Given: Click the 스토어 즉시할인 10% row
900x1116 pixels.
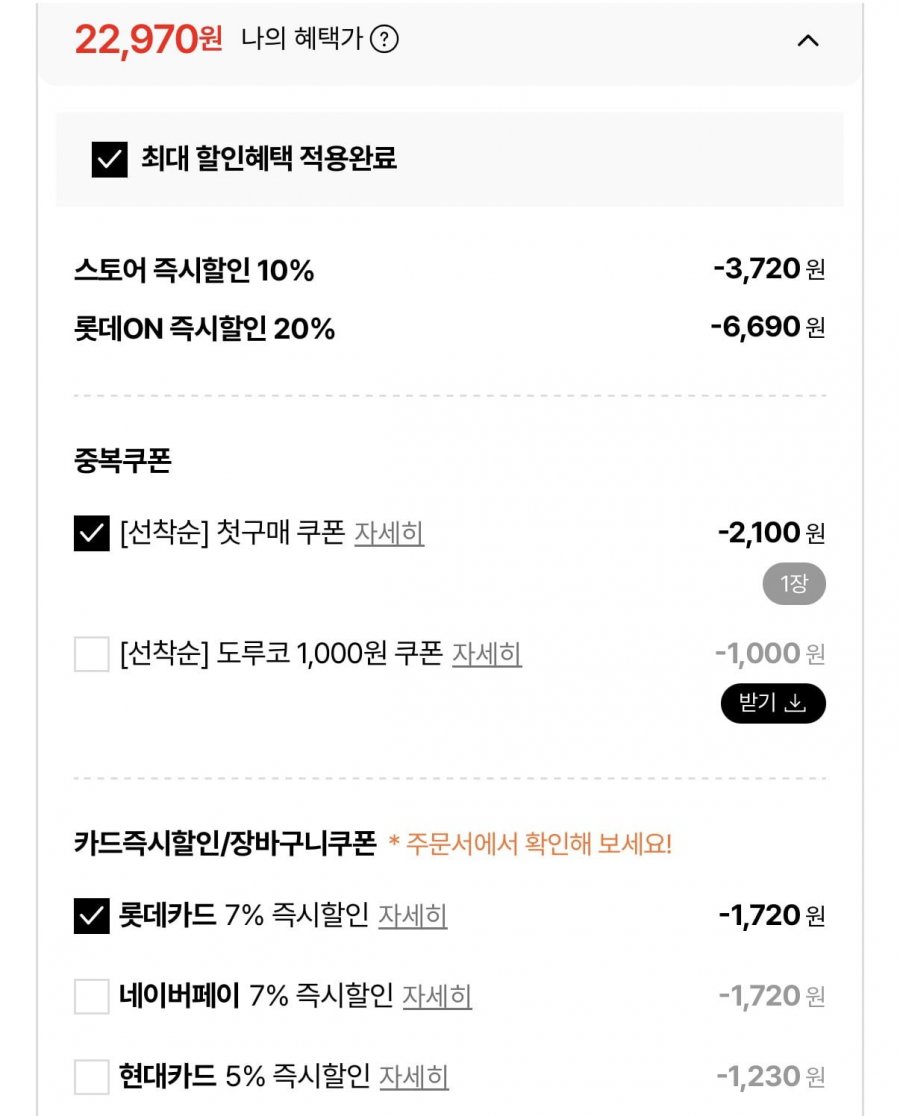Looking at the screenshot, I should (194, 271).
